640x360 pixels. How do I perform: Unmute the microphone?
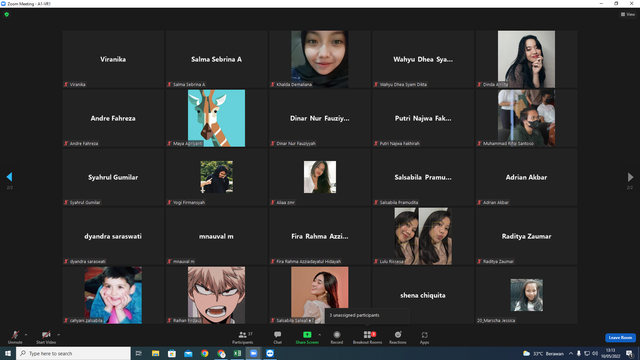[x=15, y=337]
